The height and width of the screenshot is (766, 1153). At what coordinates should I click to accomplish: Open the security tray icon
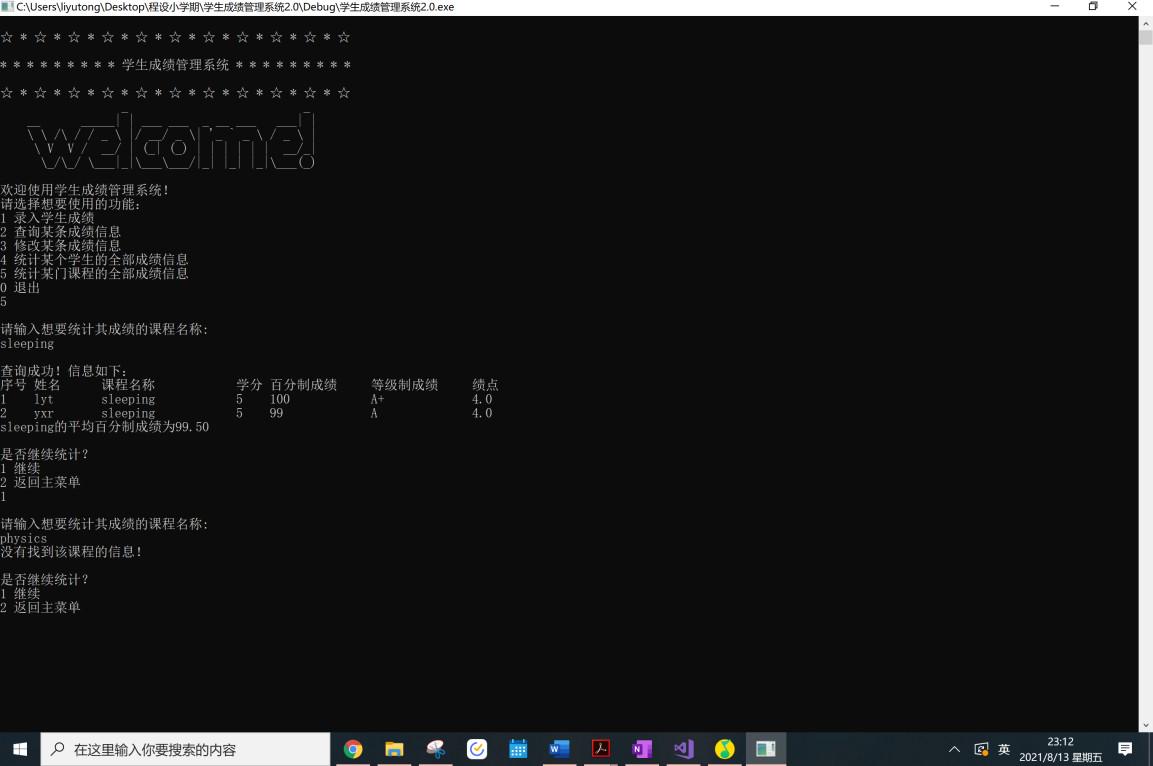click(981, 749)
